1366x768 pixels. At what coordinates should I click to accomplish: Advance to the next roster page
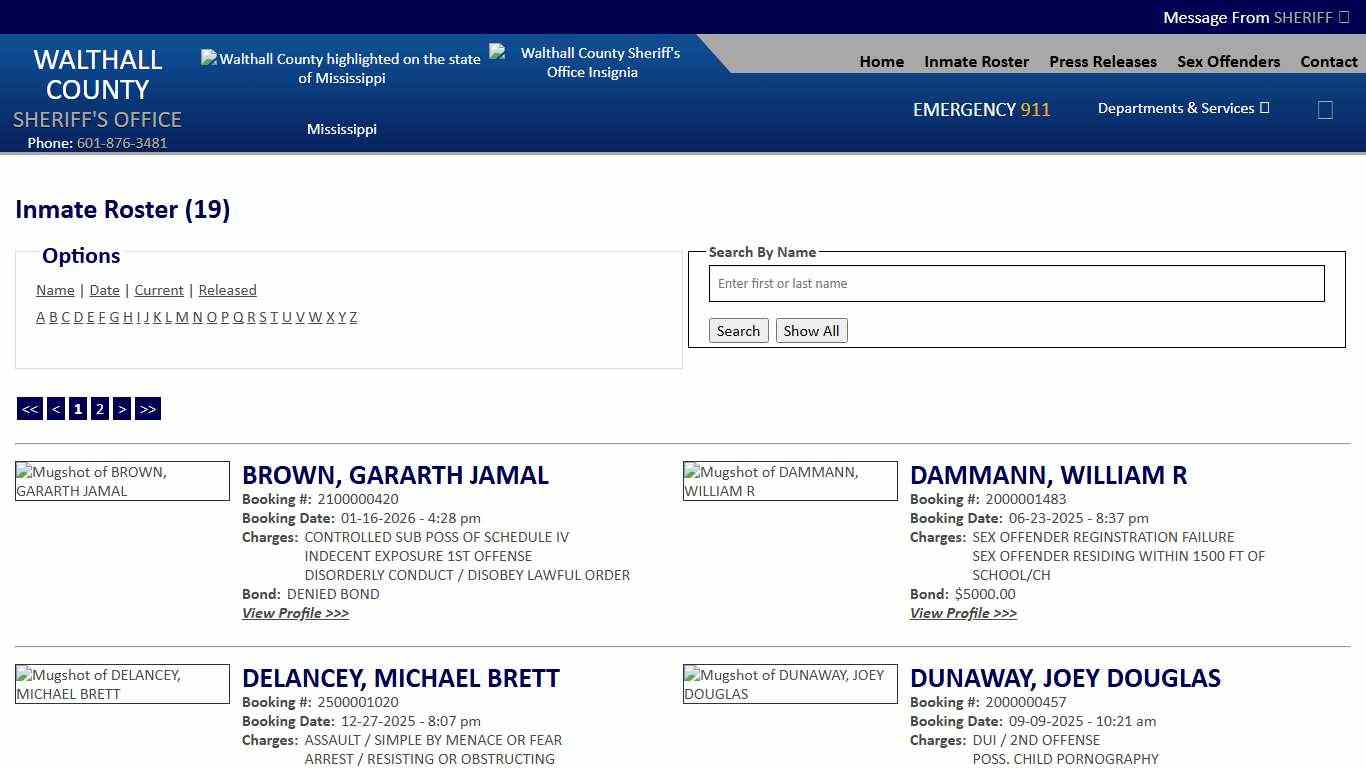tap(122, 408)
